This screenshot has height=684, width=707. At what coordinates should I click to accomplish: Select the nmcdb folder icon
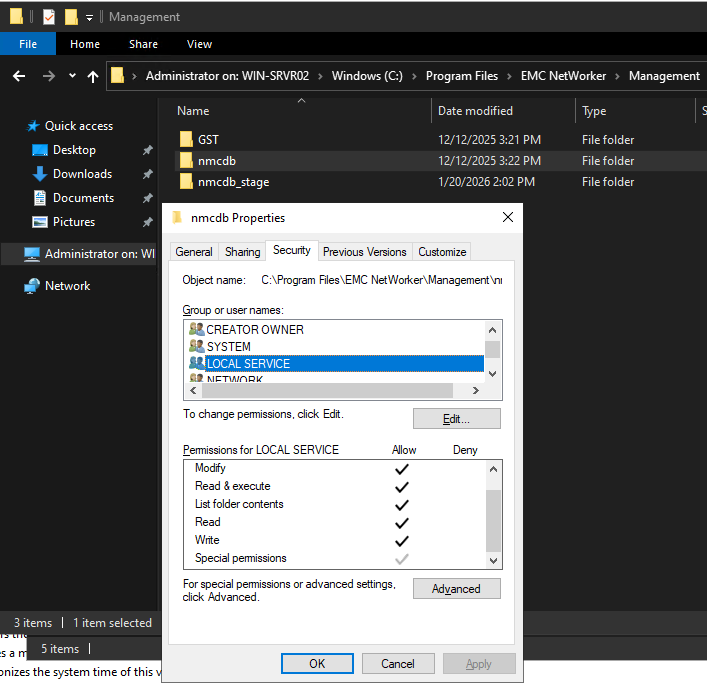click(186, 161)
